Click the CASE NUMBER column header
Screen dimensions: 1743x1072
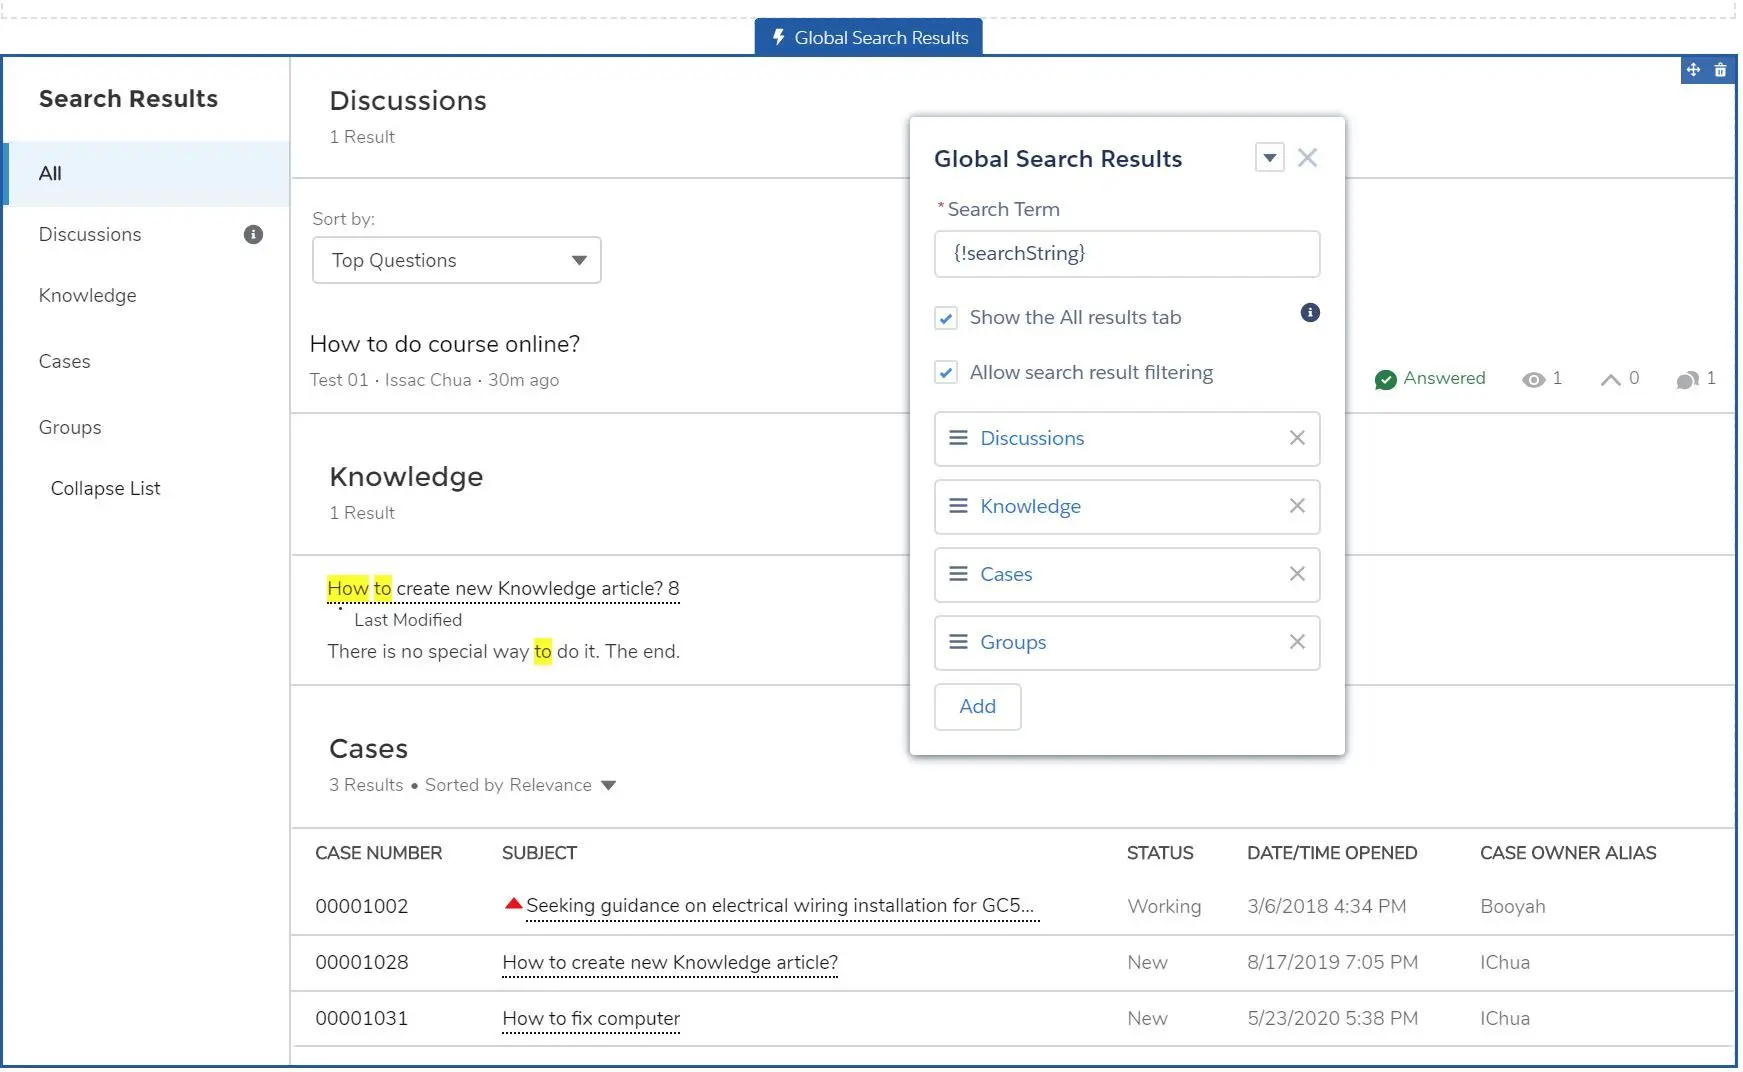[x=378, y=853]
